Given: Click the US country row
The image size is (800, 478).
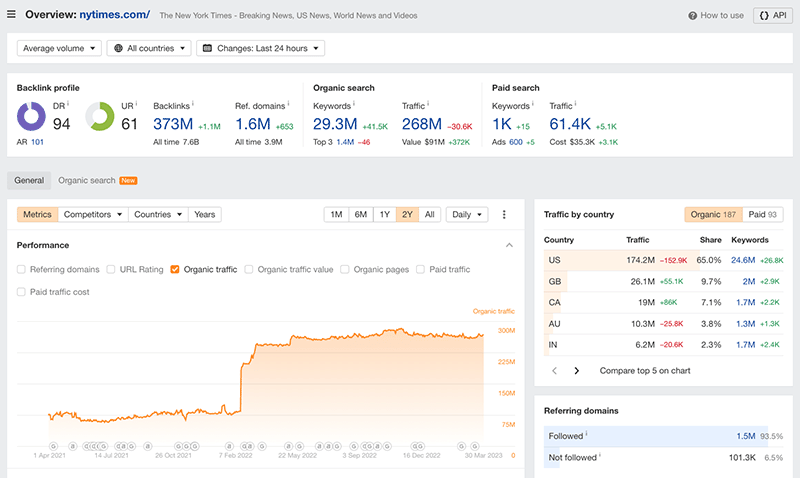Looking at the screenshot, I should (x=663, y=260).
